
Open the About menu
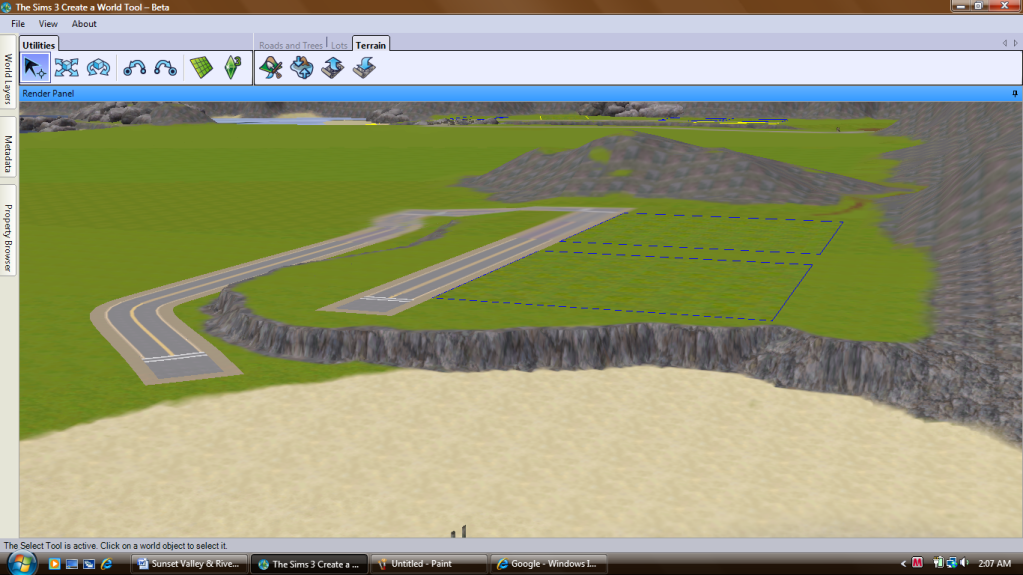[84, 23]
